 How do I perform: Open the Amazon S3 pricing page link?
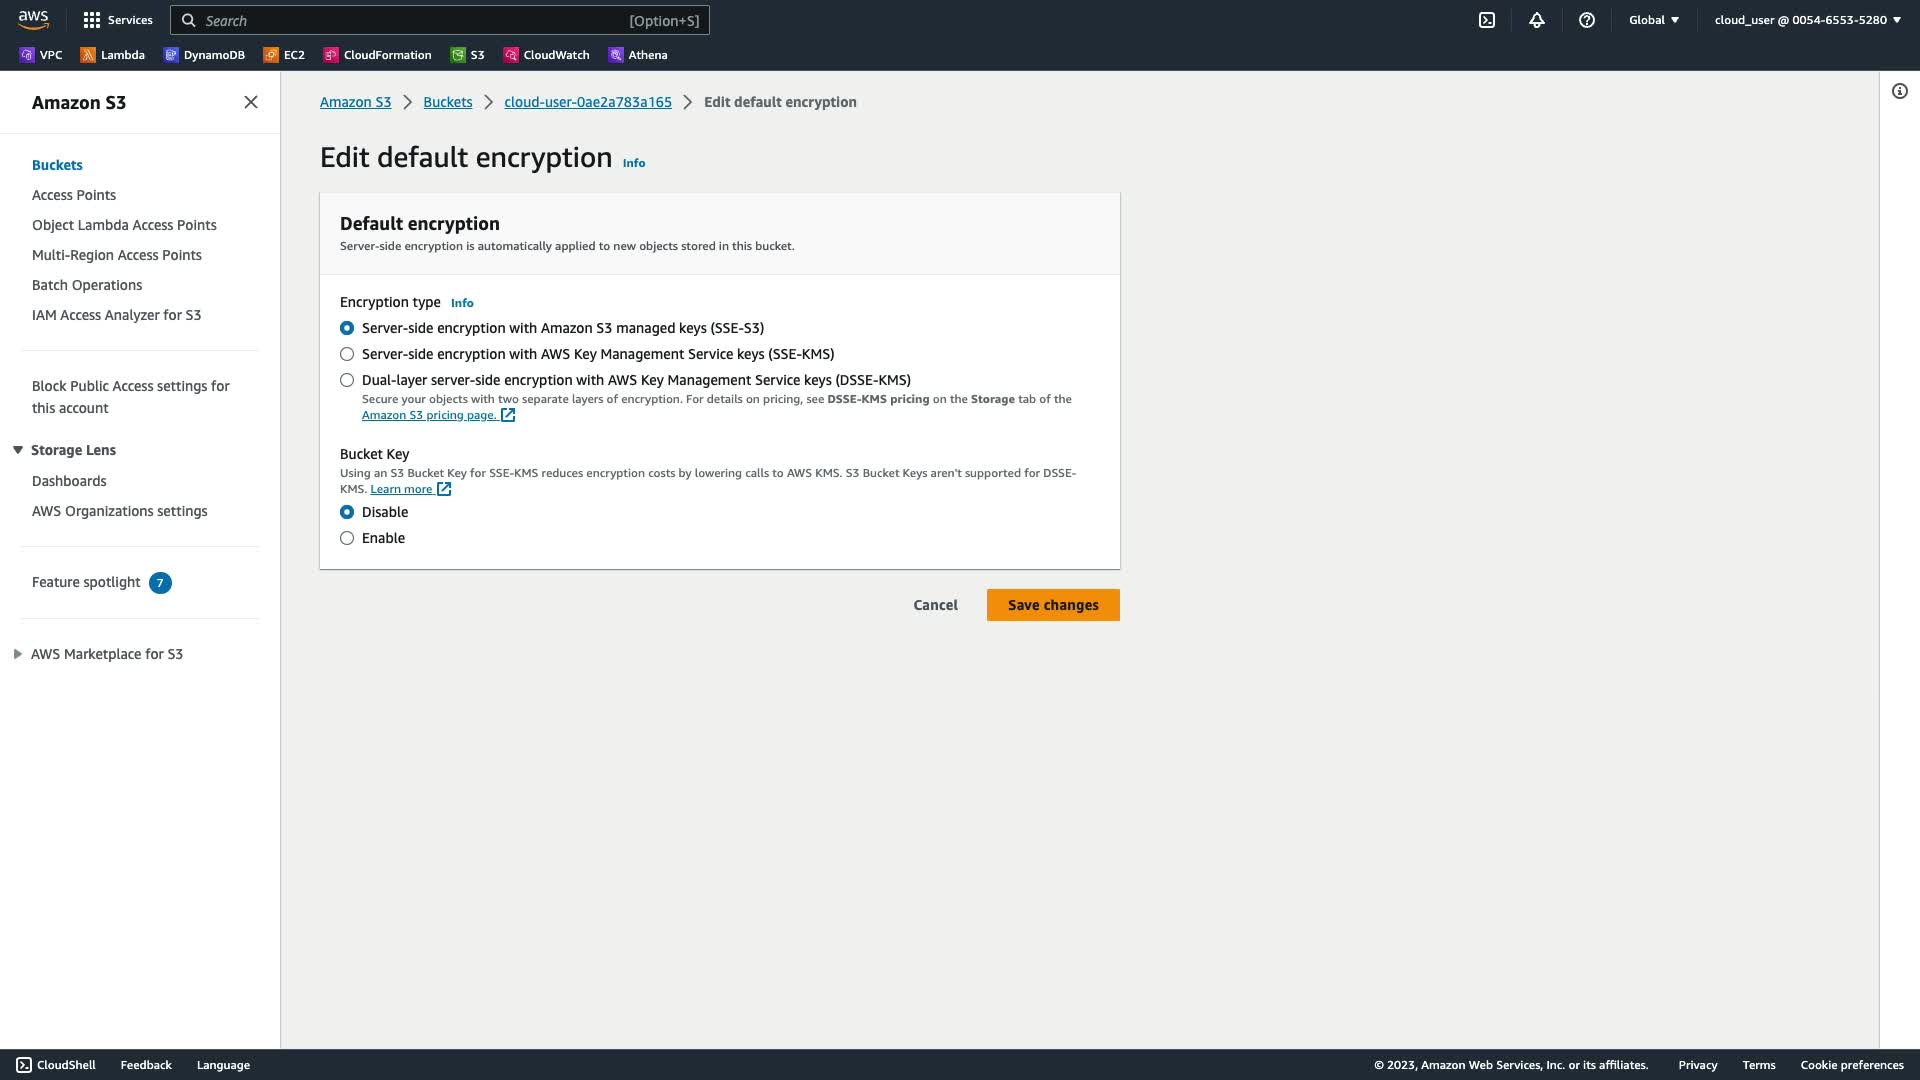[x=430, y=415]
